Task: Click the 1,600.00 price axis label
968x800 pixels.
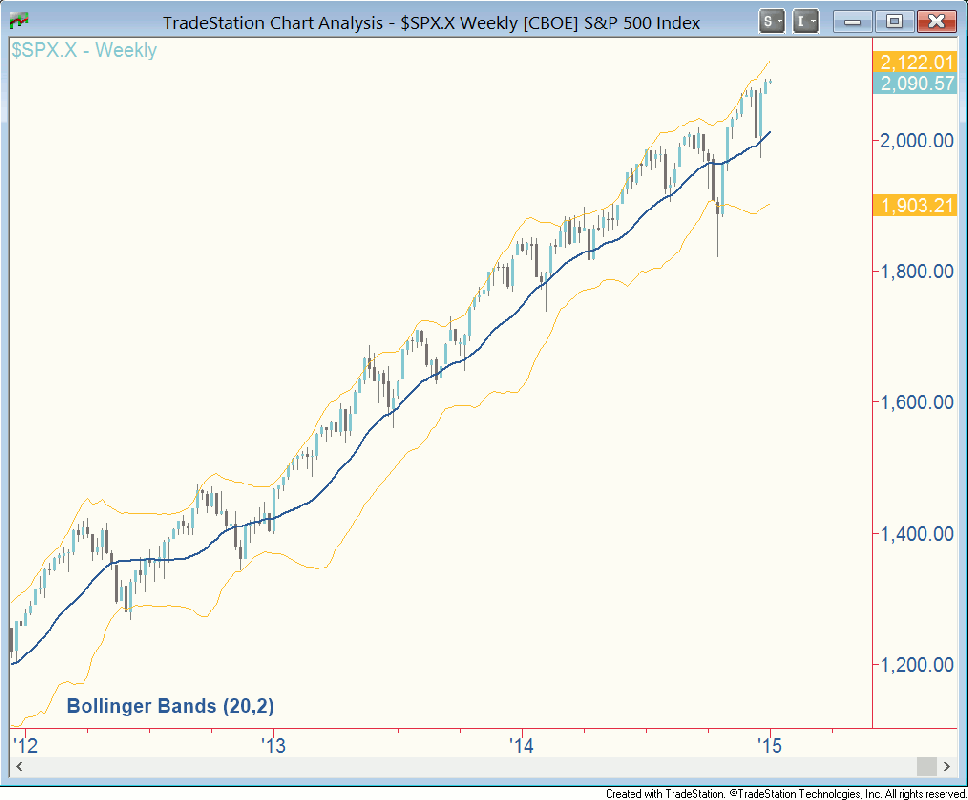Action: (916, 402)
